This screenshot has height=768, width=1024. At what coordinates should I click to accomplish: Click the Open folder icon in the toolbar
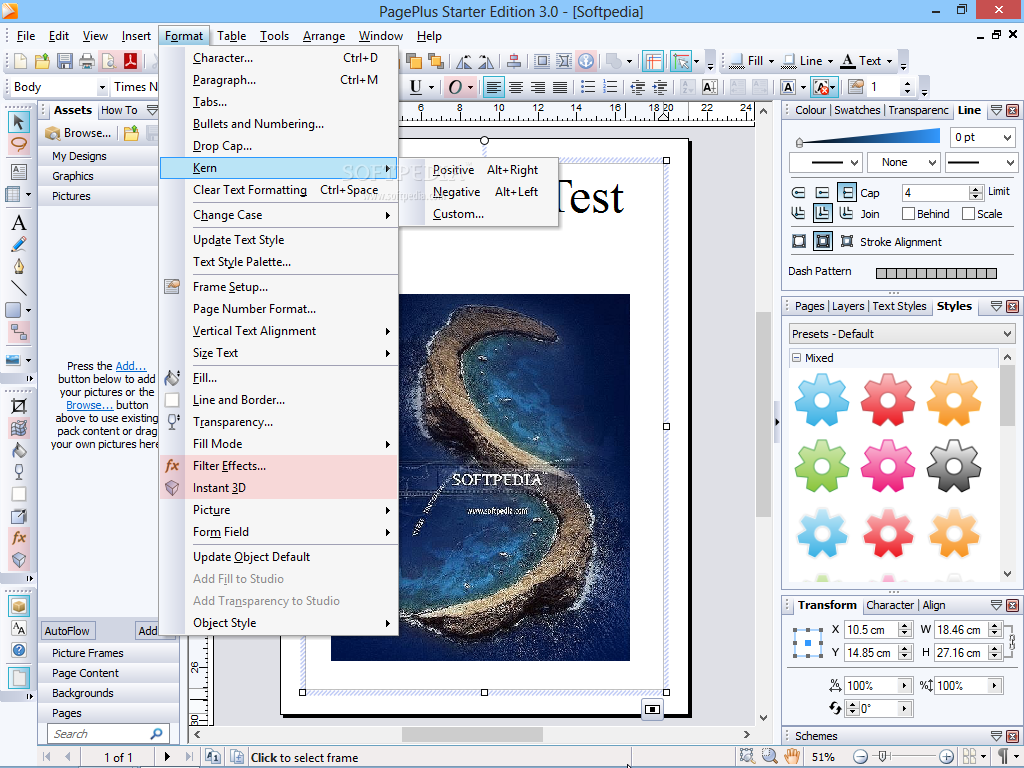pyautogui.click(x=42, y=61)
